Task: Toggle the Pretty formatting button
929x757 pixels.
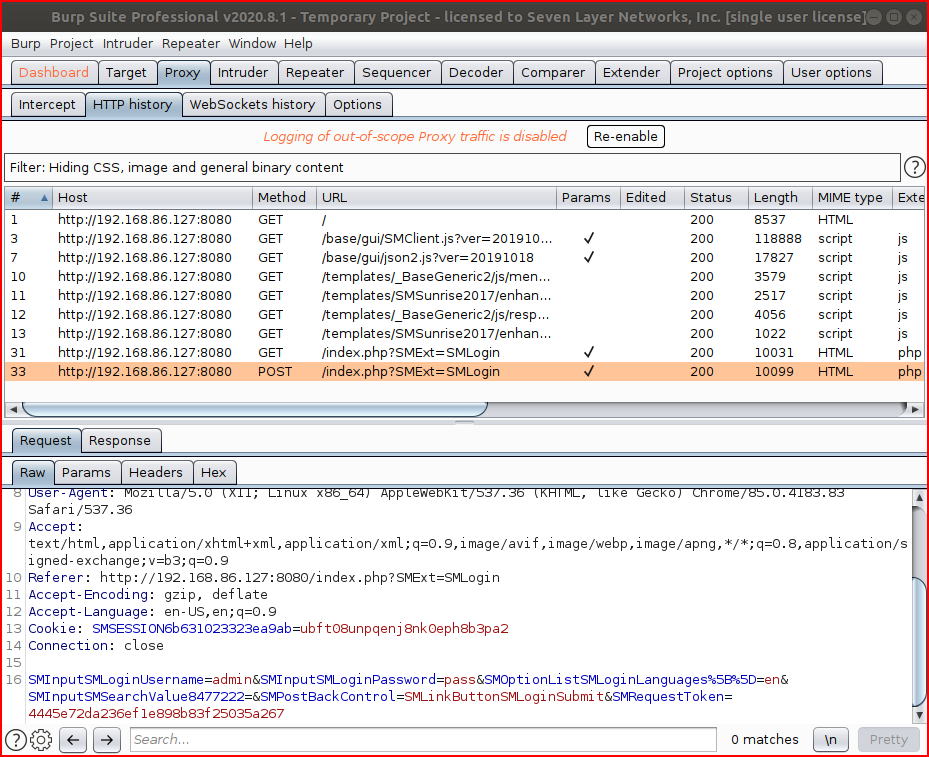Action: 889,740
